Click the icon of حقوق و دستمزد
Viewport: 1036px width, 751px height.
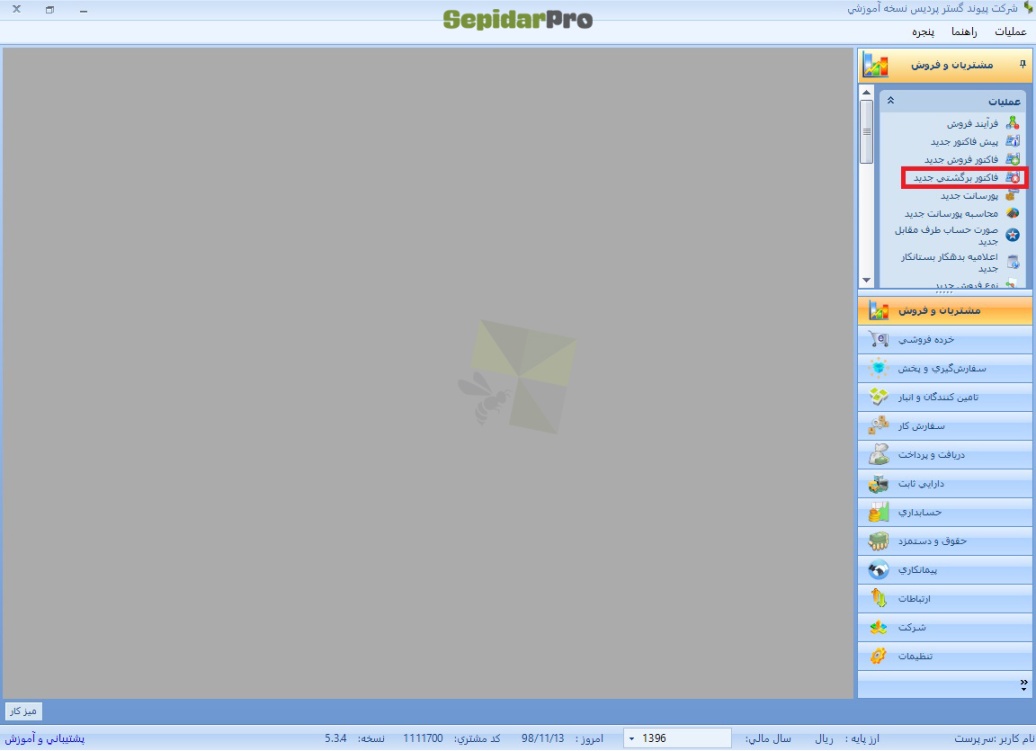[879, 541]
